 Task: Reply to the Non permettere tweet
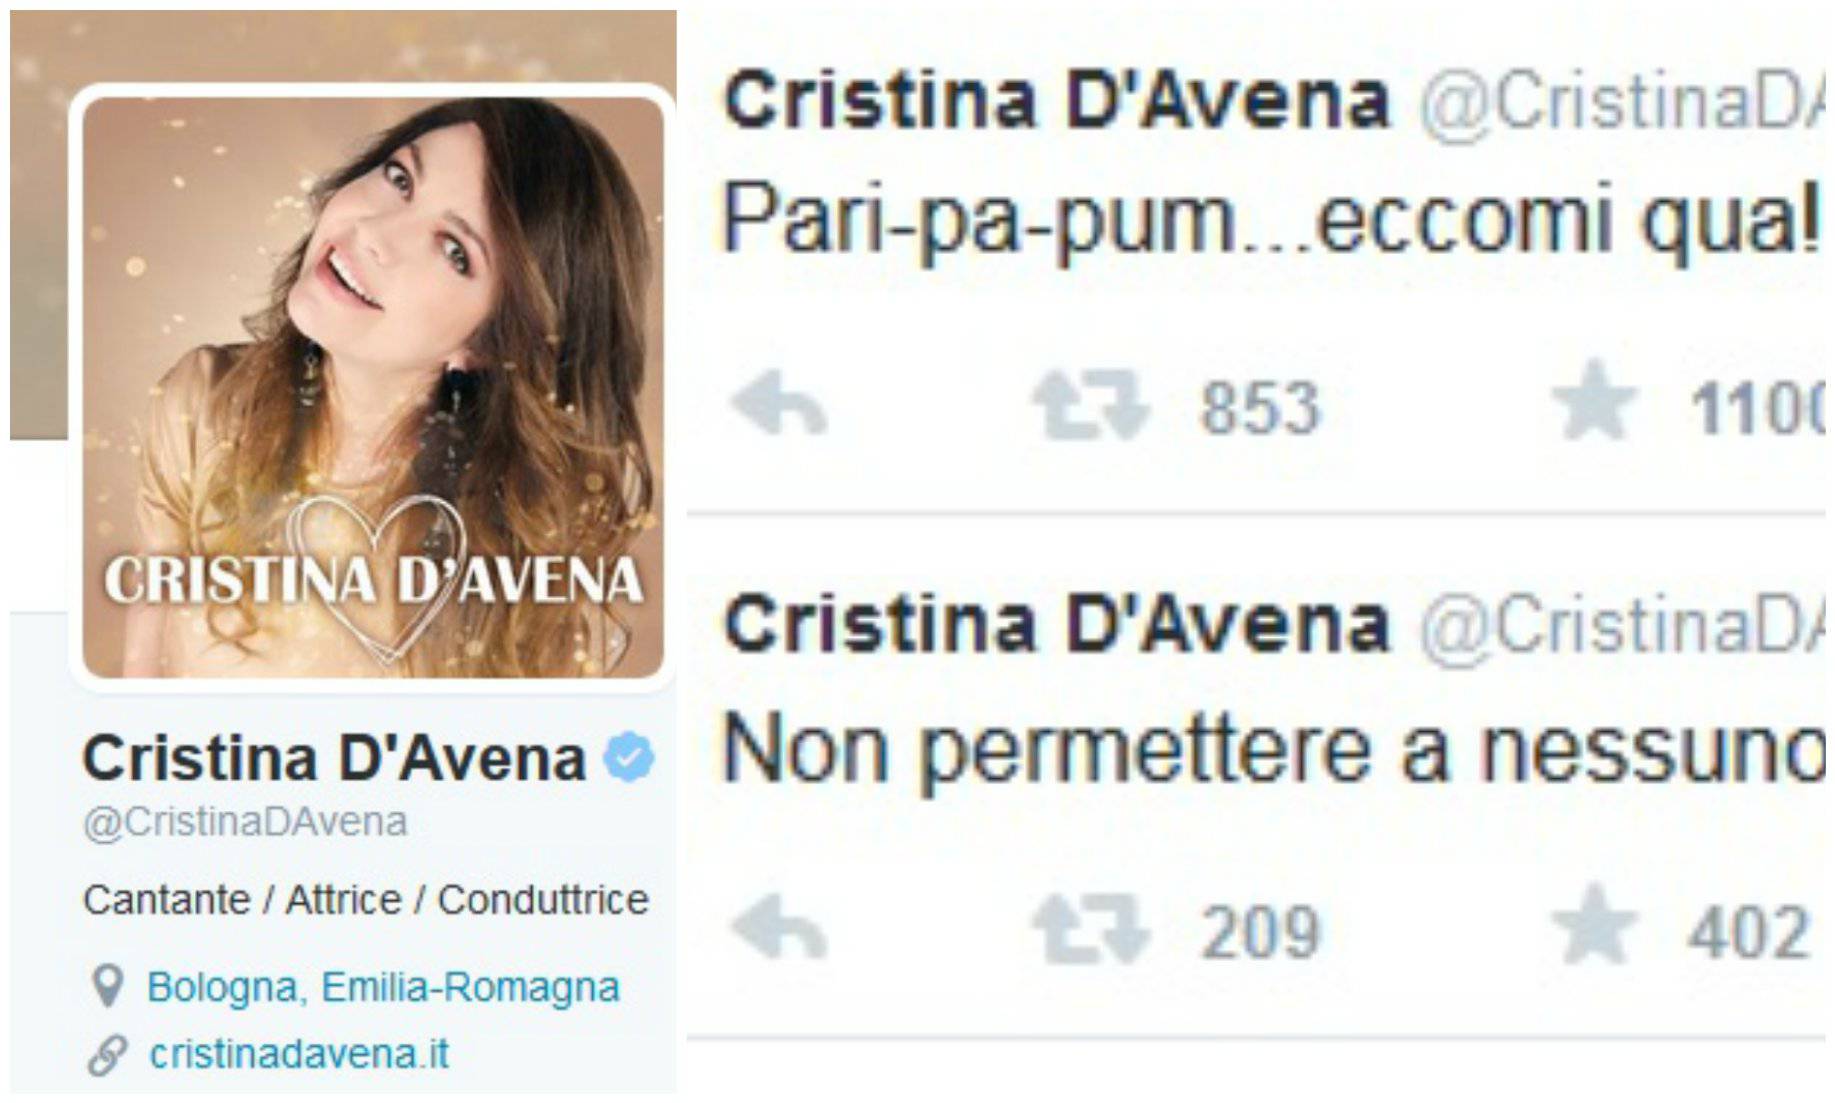pyautogui.click(x=779, y=928)
